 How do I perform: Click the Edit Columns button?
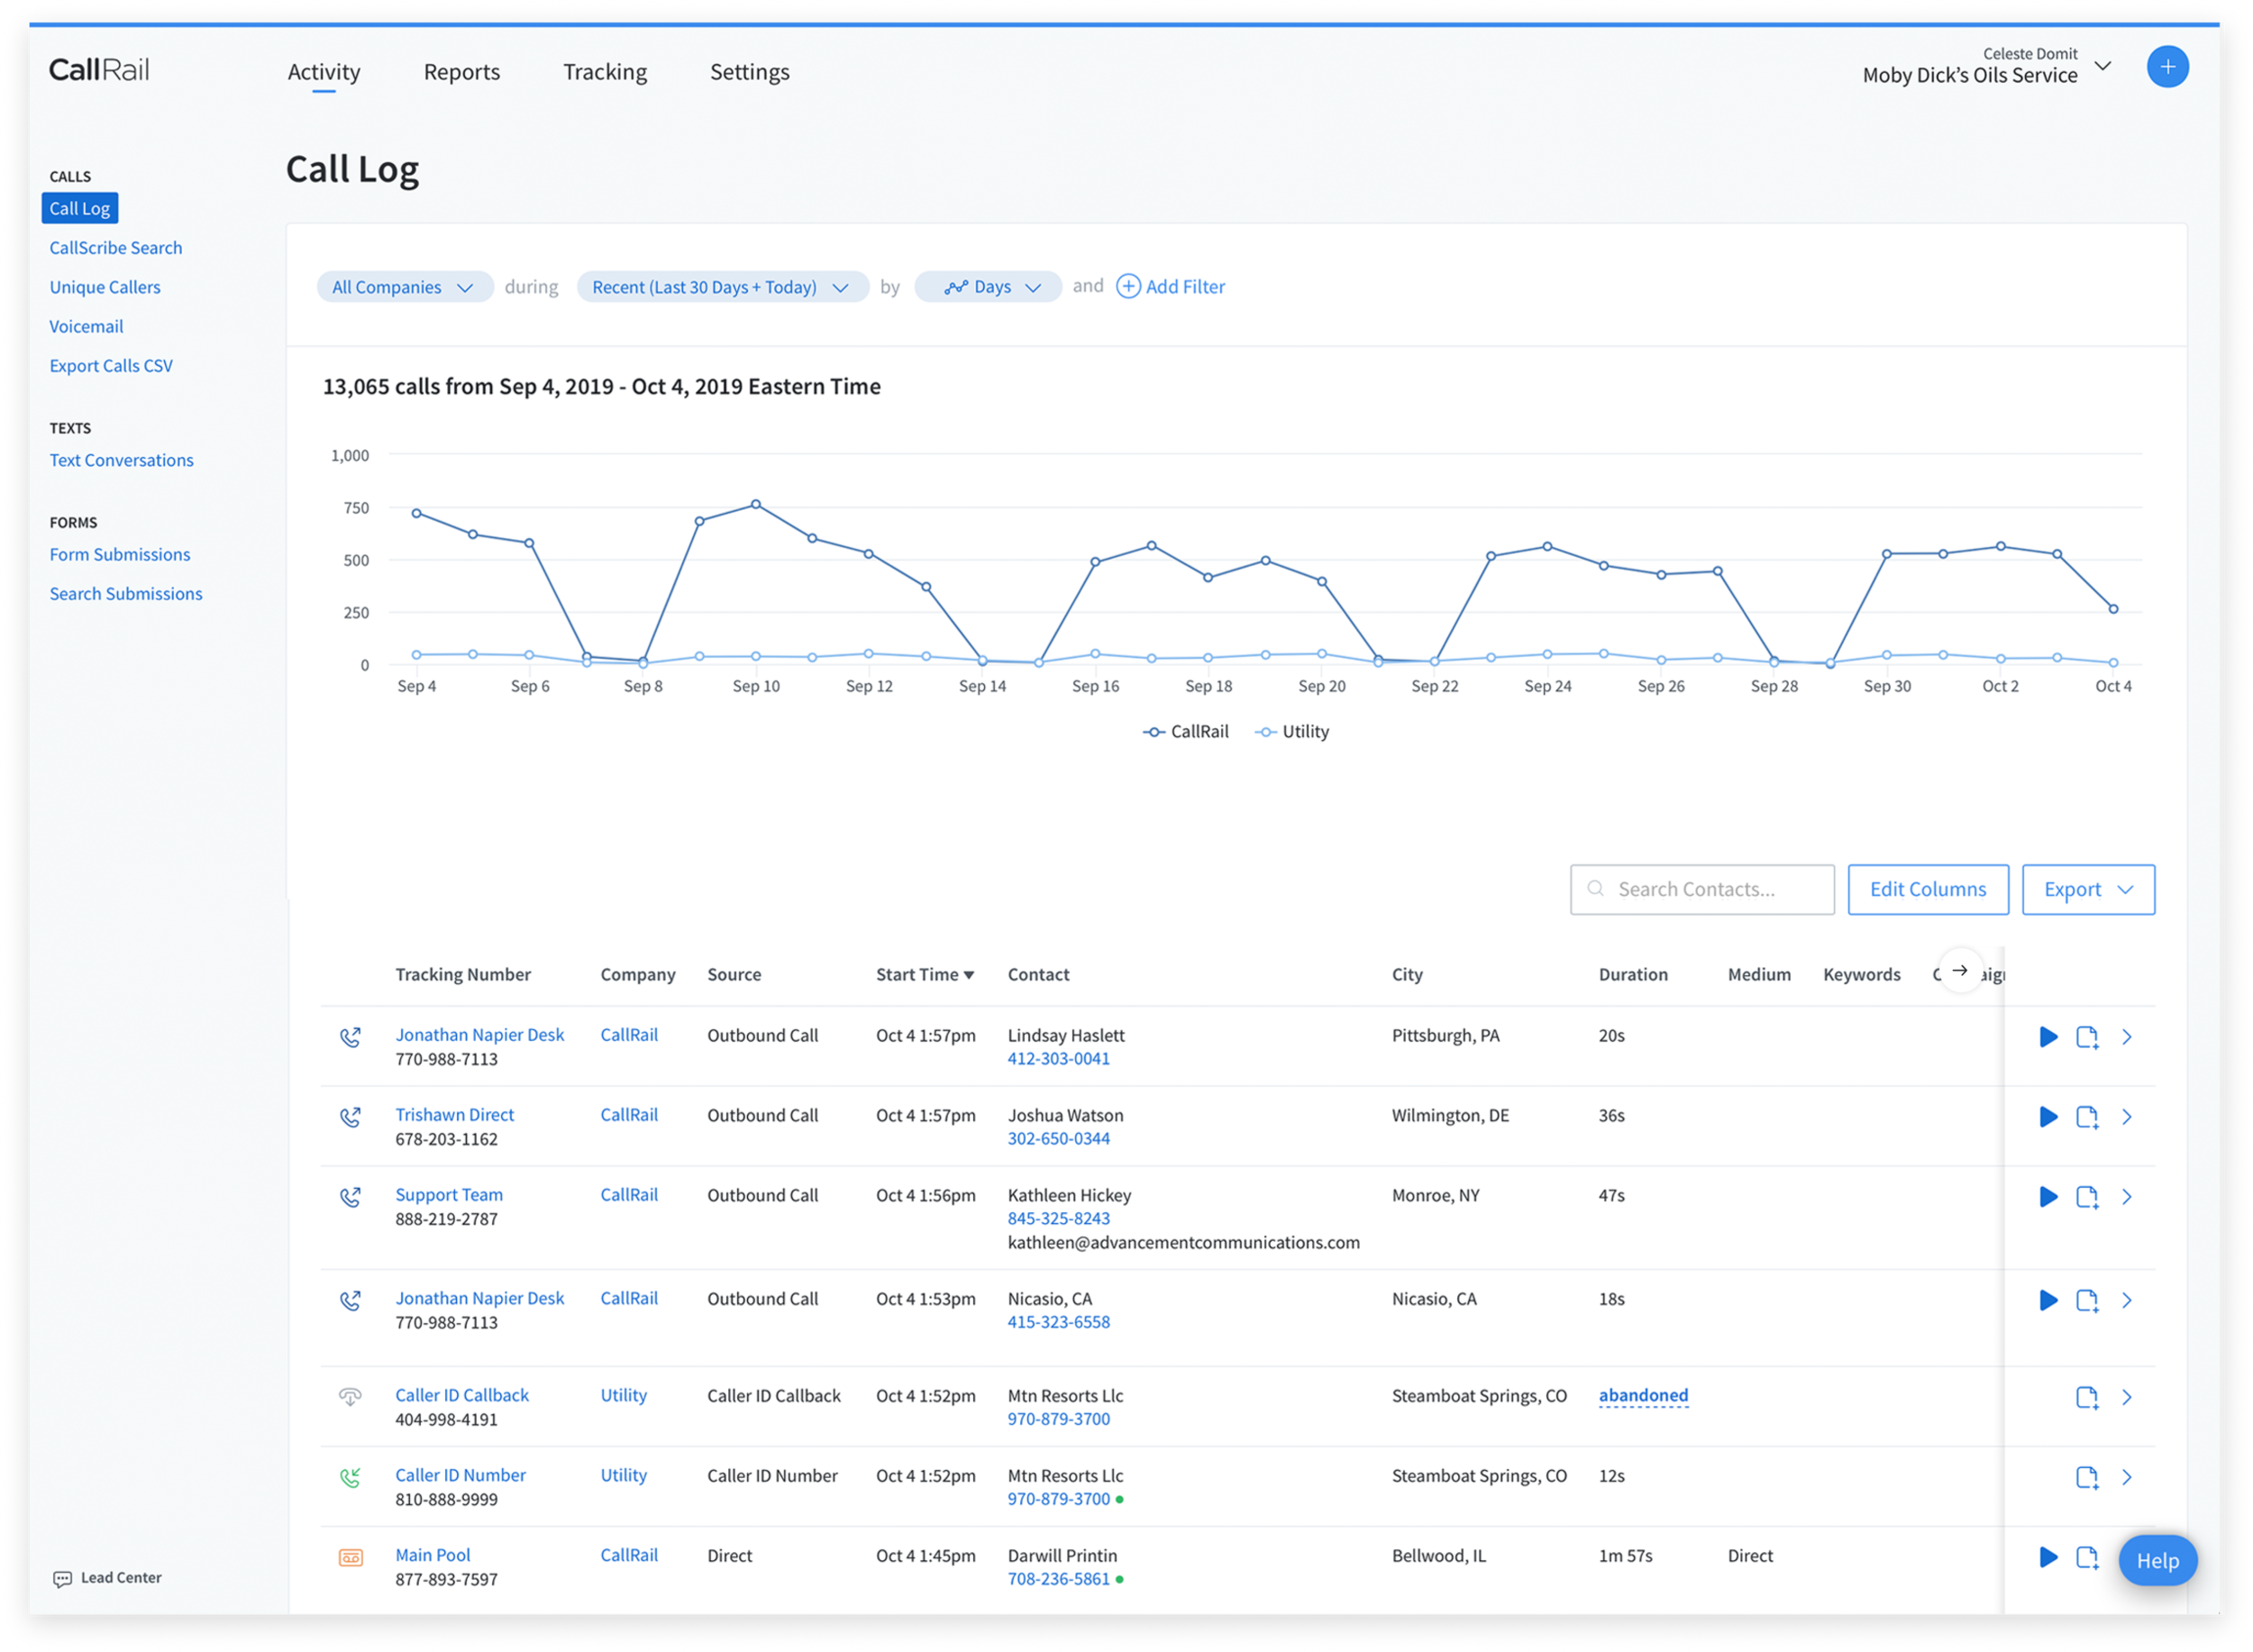pyautogui.click(x=1927, y=890)
